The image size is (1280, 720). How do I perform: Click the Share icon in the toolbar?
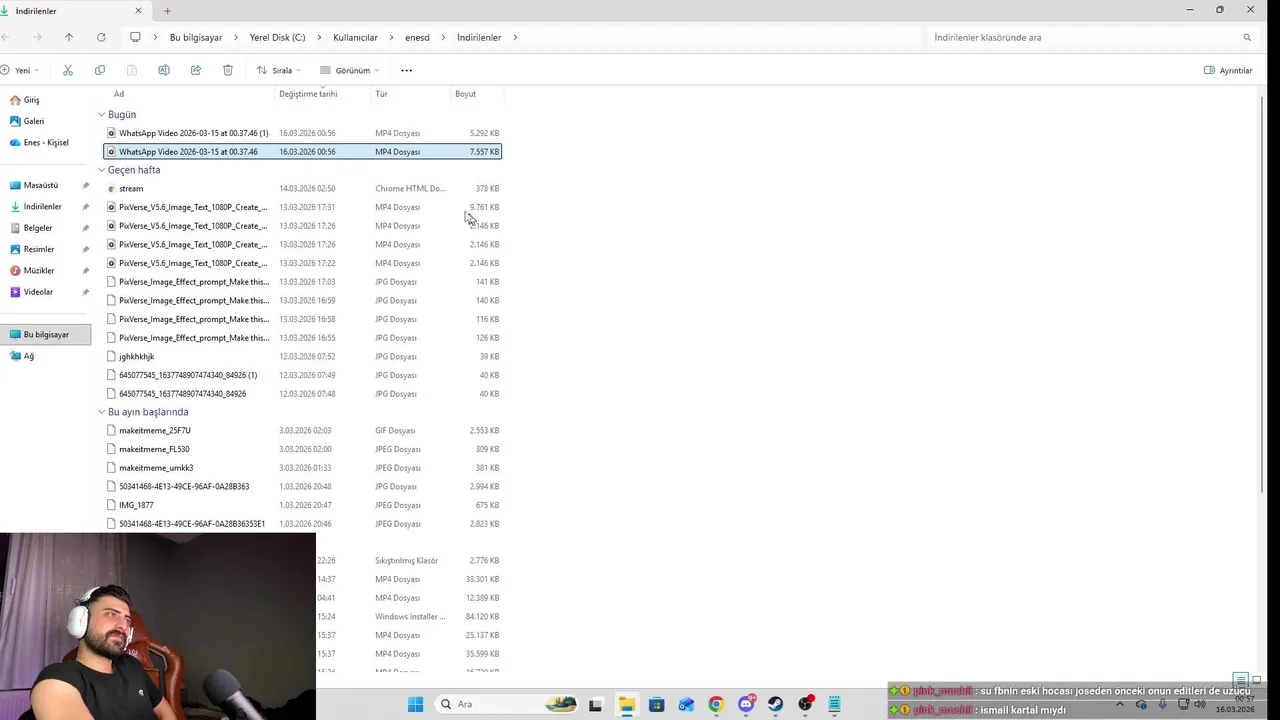[196, 70]
